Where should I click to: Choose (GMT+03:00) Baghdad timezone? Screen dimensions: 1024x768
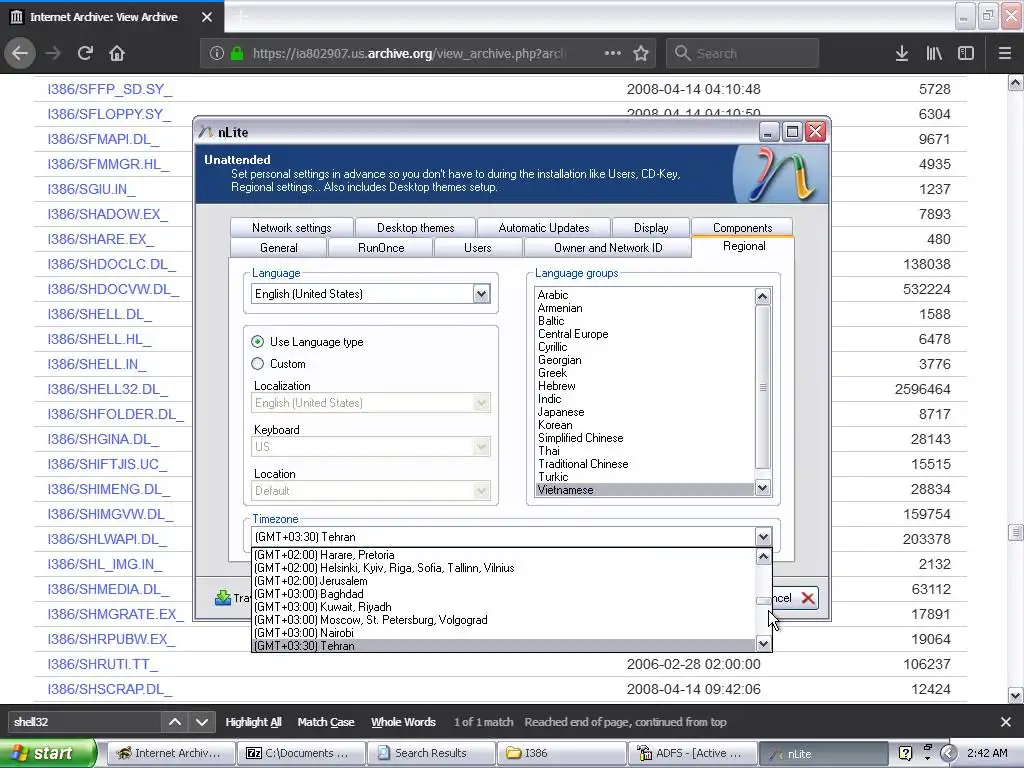tap(504, 594)
